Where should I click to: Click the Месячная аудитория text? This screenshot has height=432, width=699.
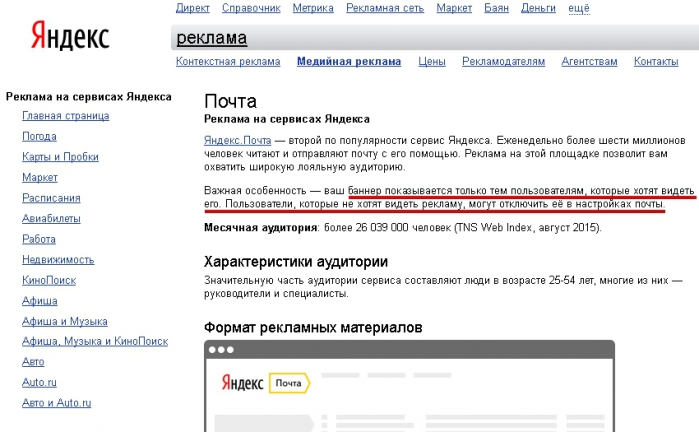click(261, 228)
